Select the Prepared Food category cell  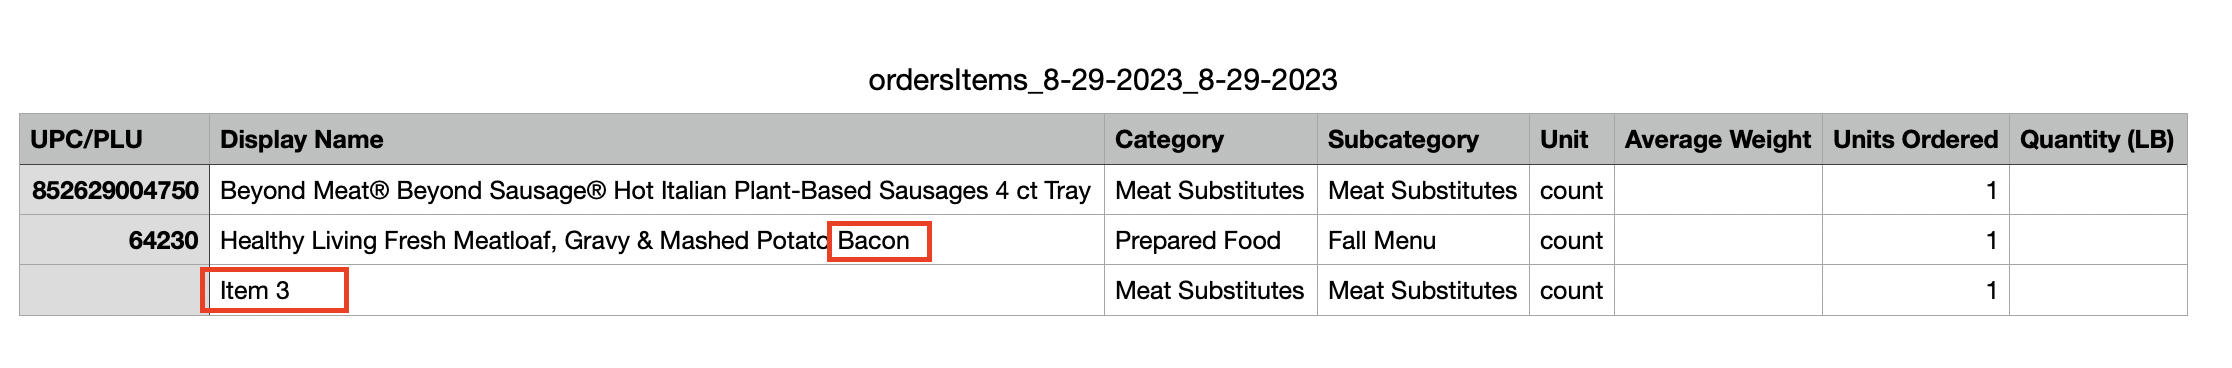1210,240
